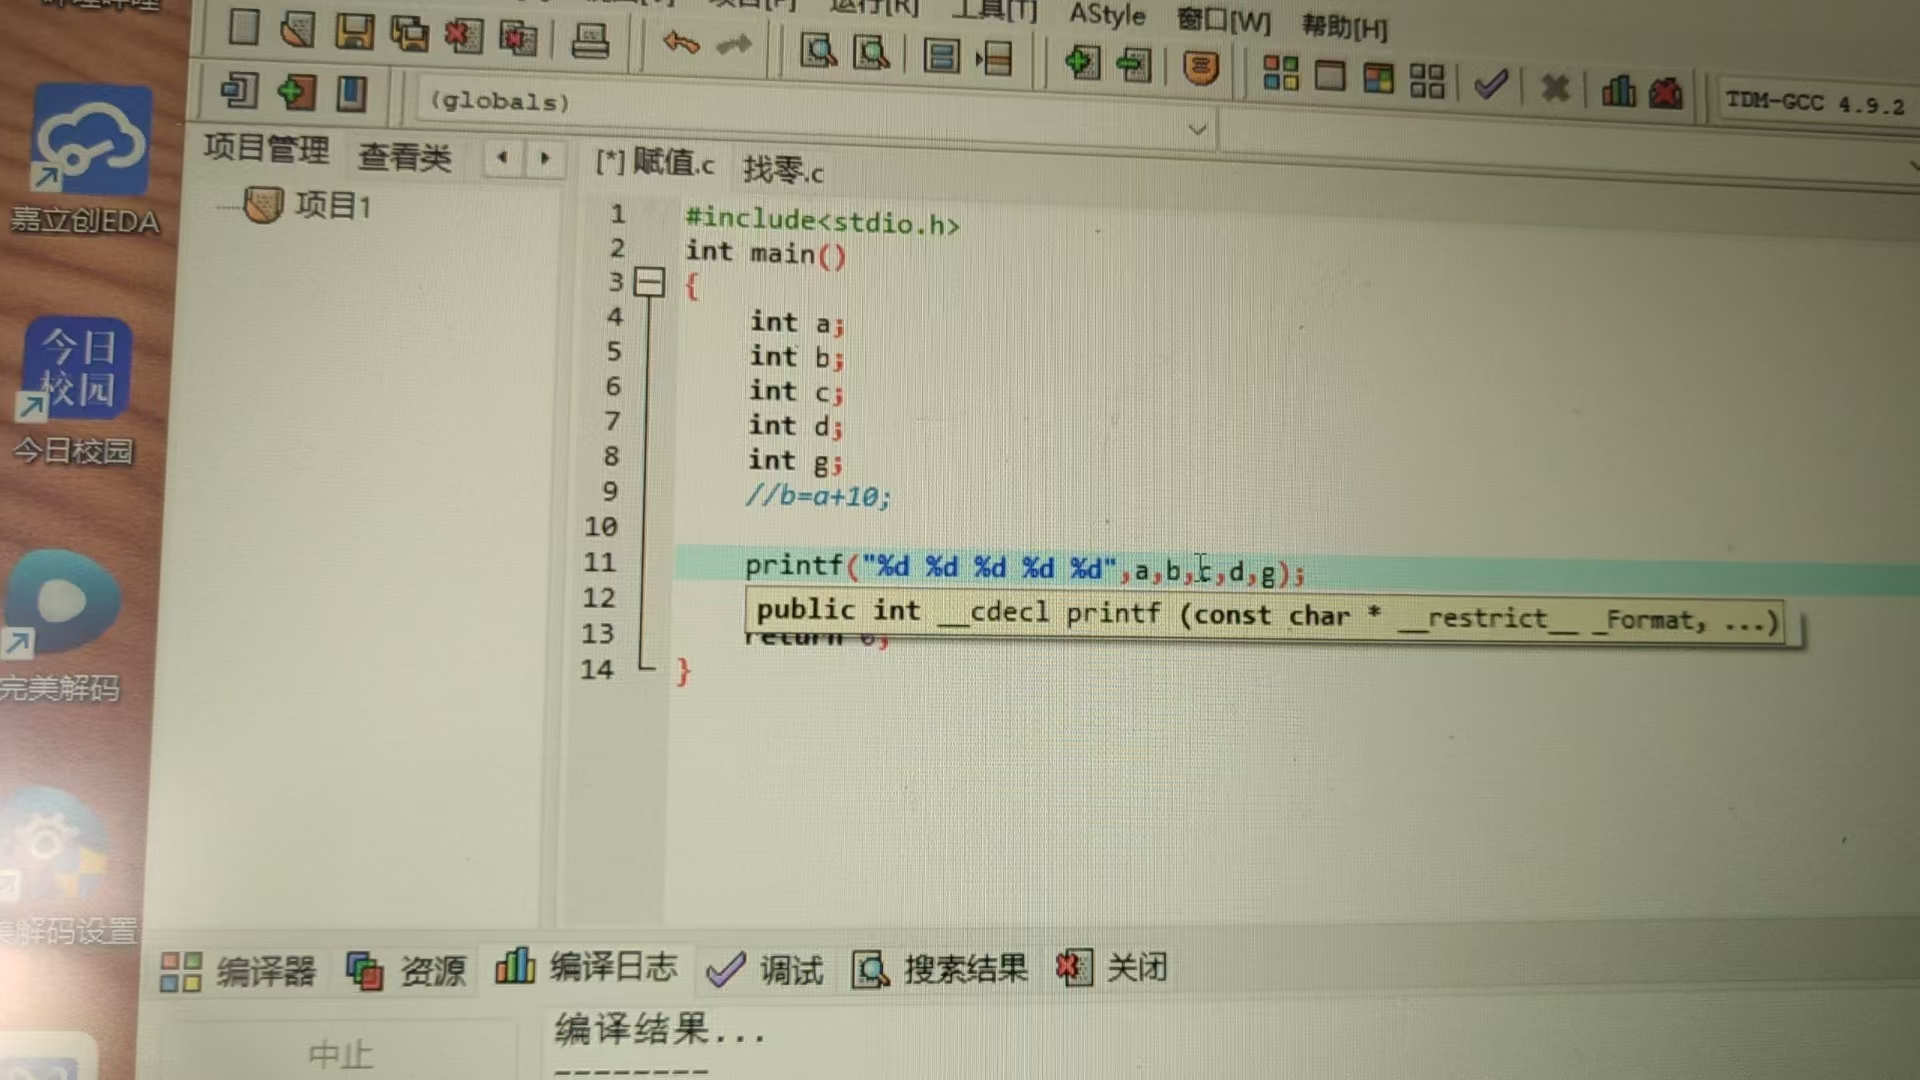Screen dimensions: 1920x1080
Task: Click the Save file toolbar icon
Action: 354,32
